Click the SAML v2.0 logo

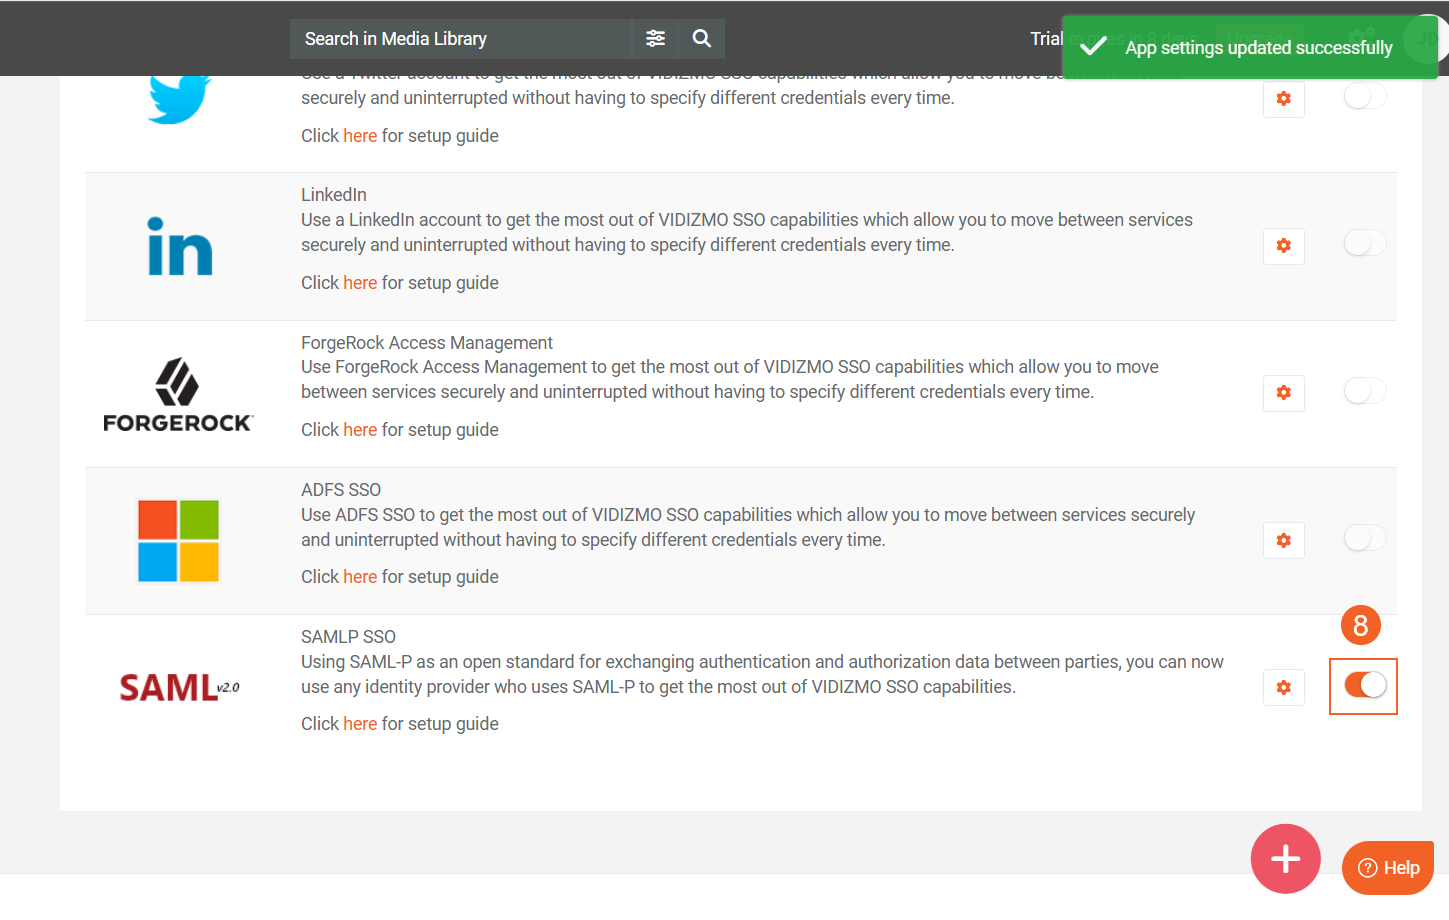pos(179,688)
